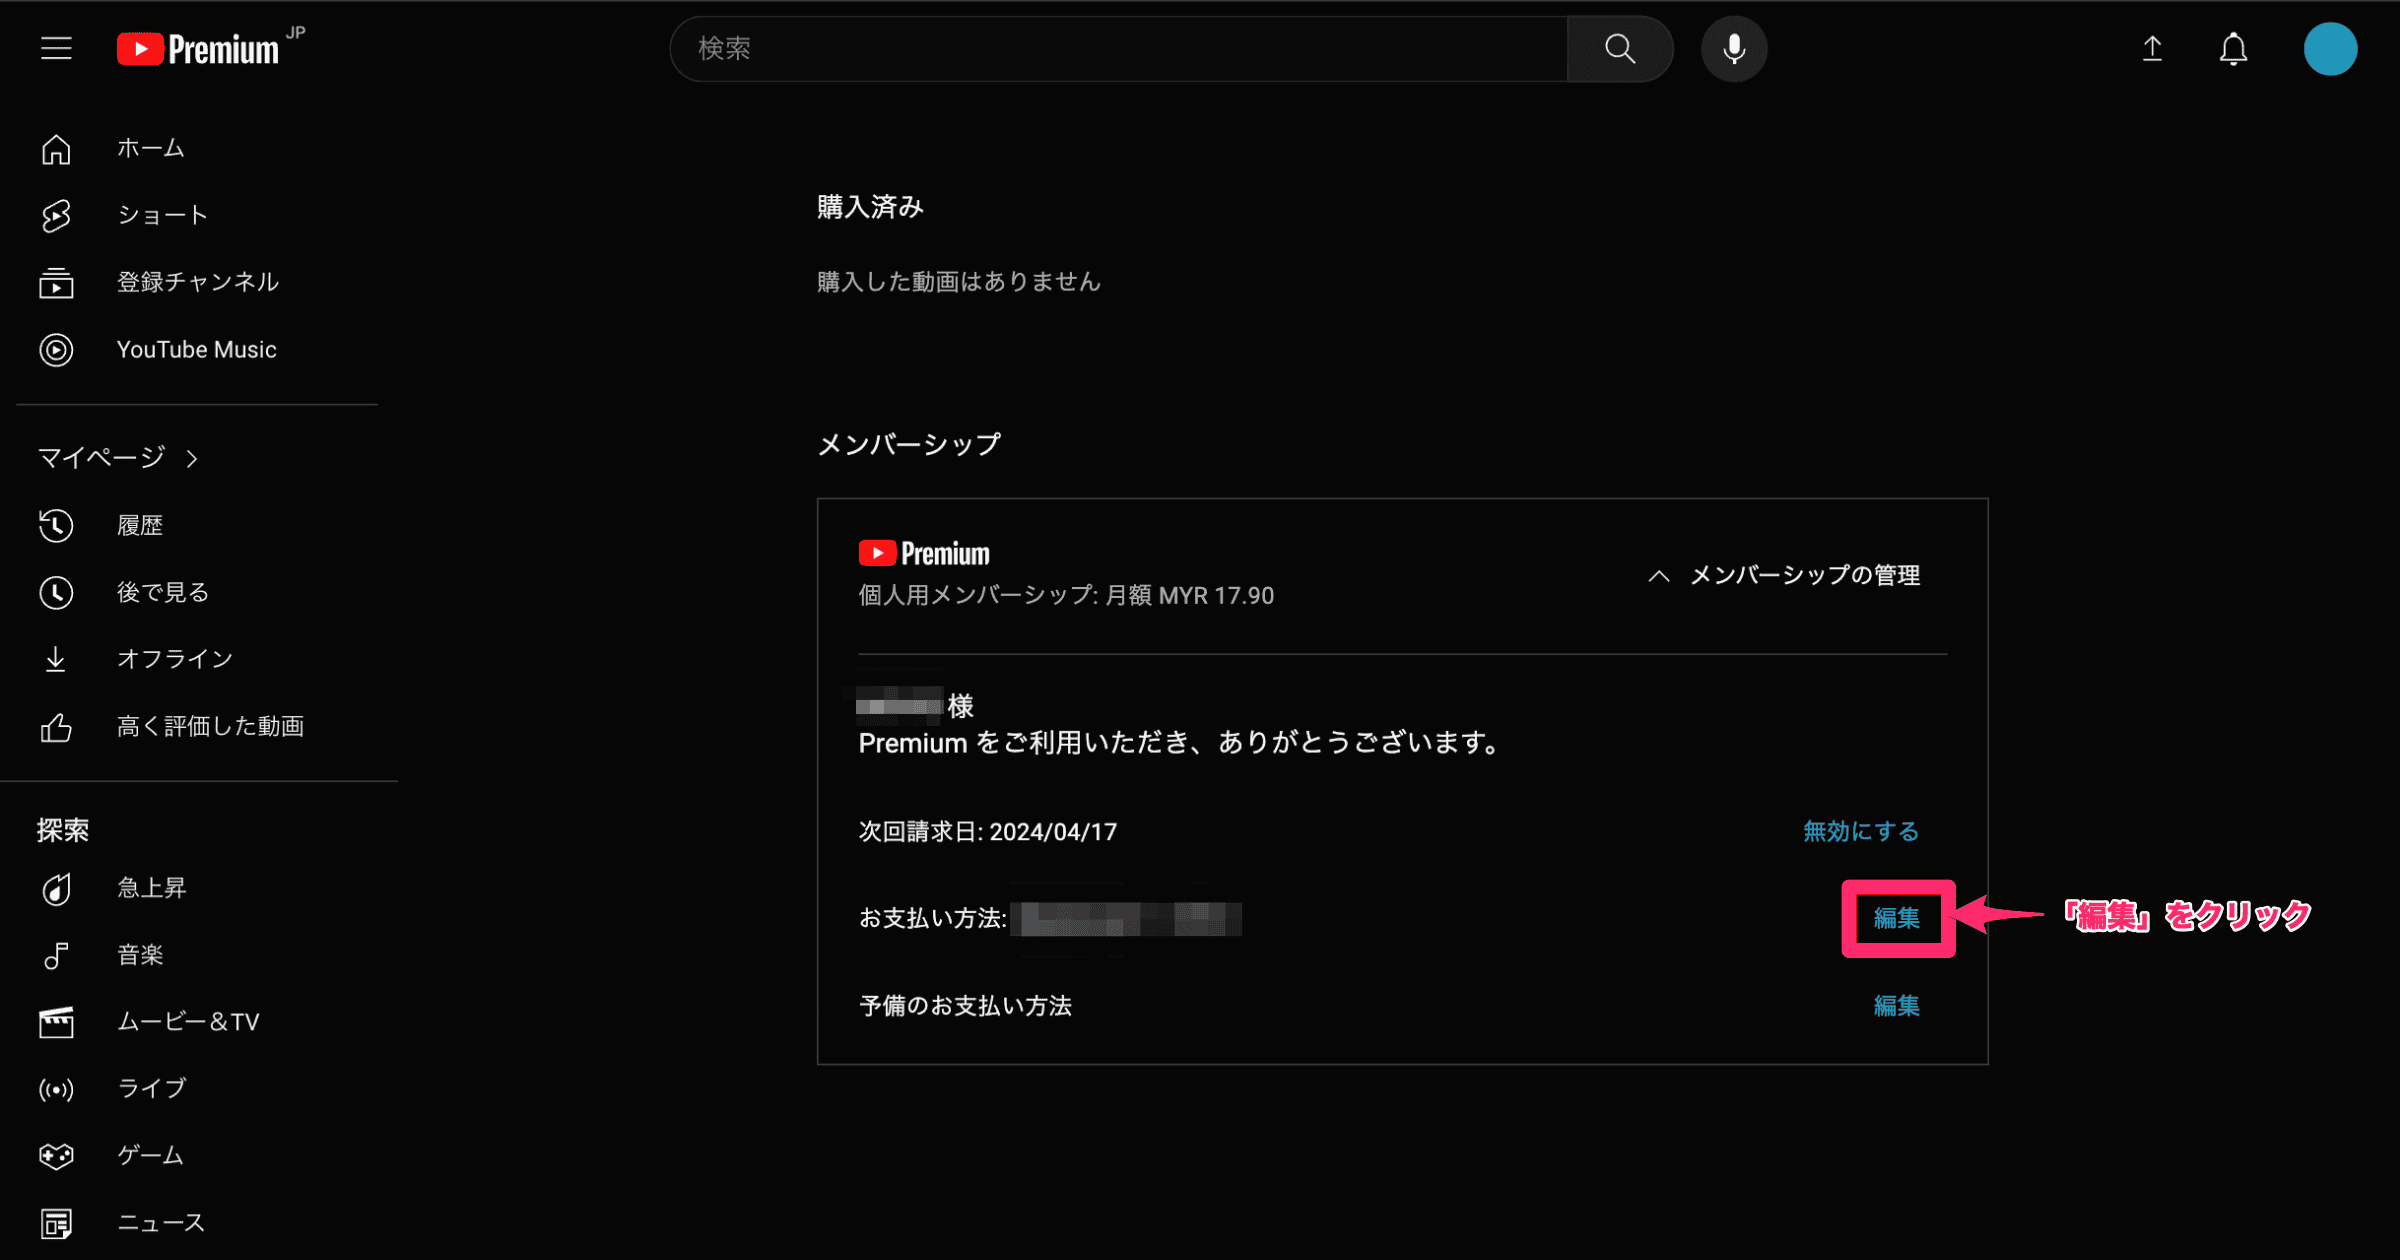Image resolution: width=2400 pixels, height=1260 pixels.
Task: Focus the 検索 search input field
Action: [1118, 48]
